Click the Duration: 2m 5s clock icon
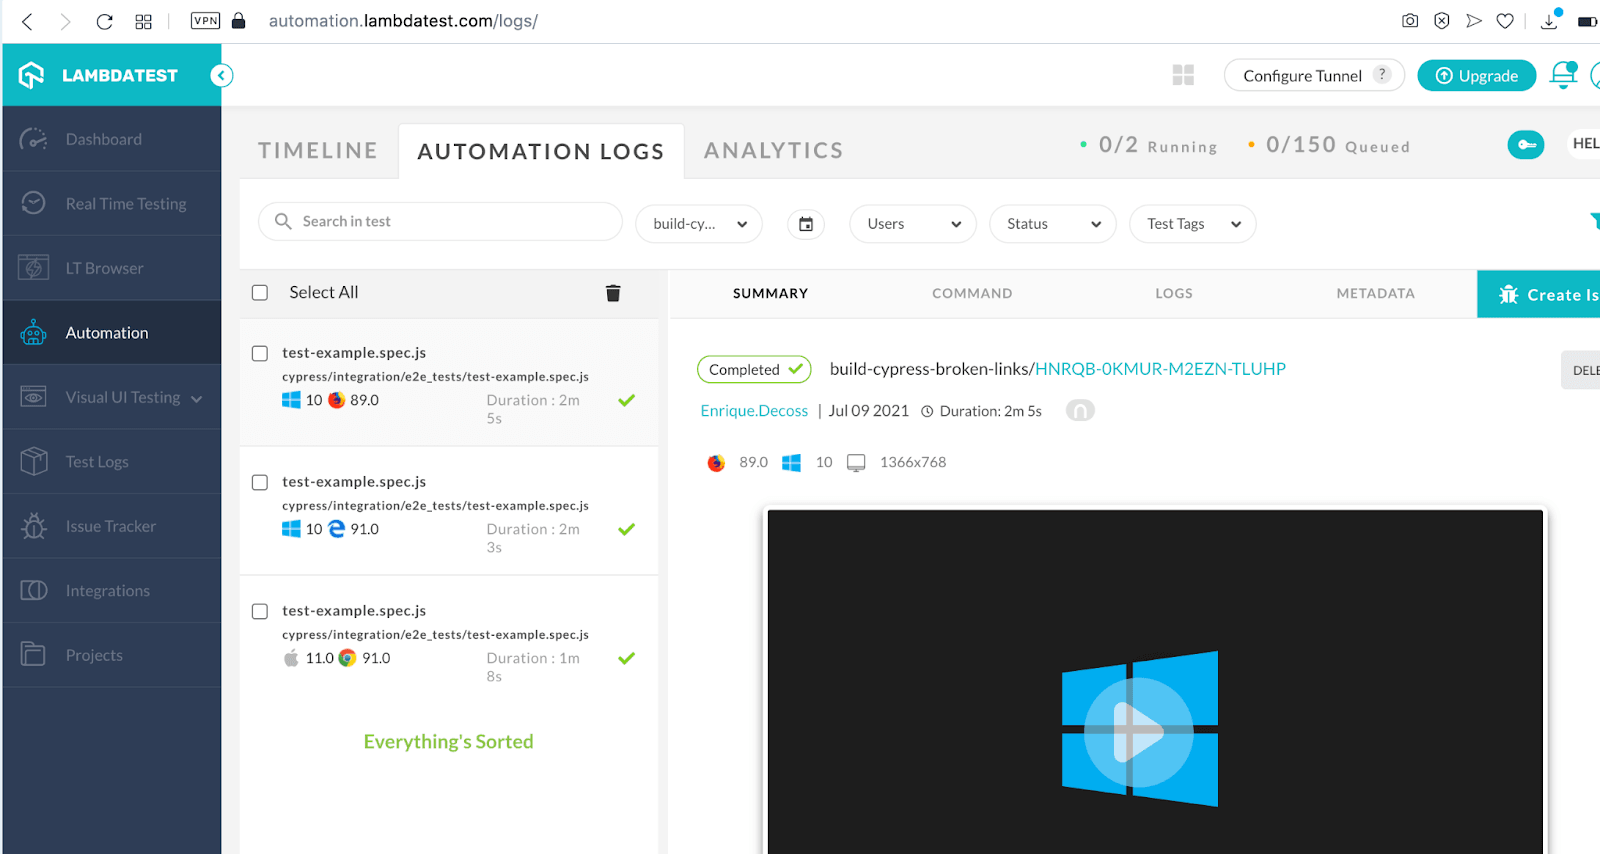1600x854 pixels. click(927, 411)
